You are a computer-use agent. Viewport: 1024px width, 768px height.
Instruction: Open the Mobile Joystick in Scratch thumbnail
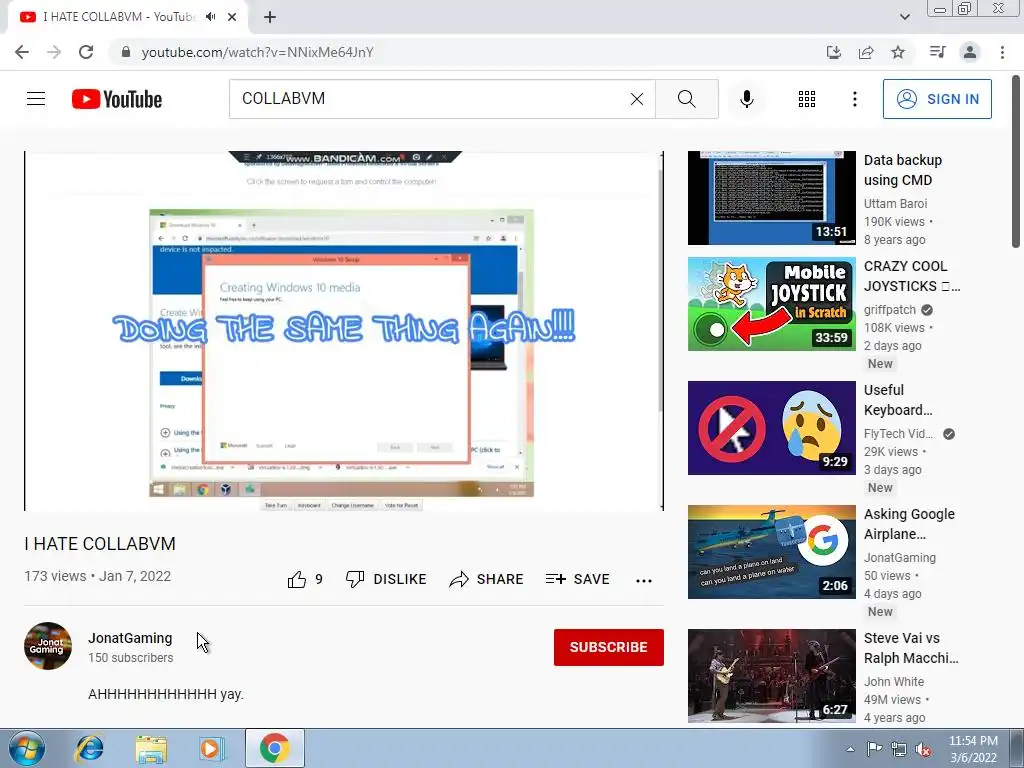pyautogui.click(x=771, y=304)
